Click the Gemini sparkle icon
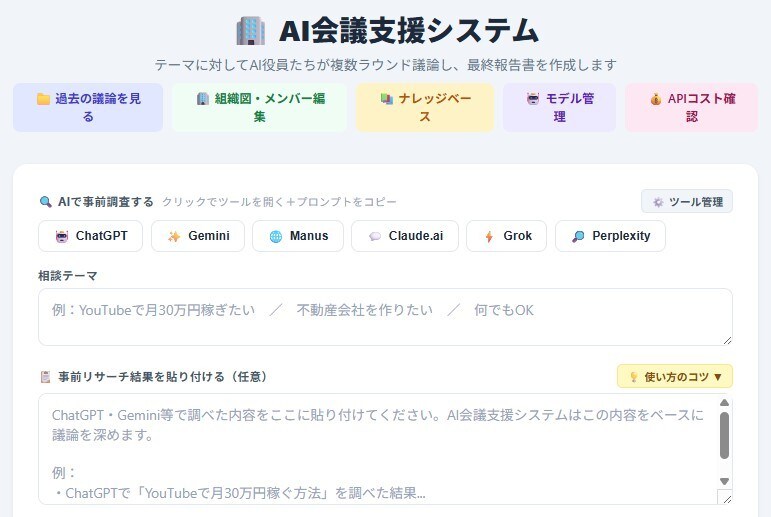Image resolution: width=771 pixels, height=517 pixels. click(174, 237)
